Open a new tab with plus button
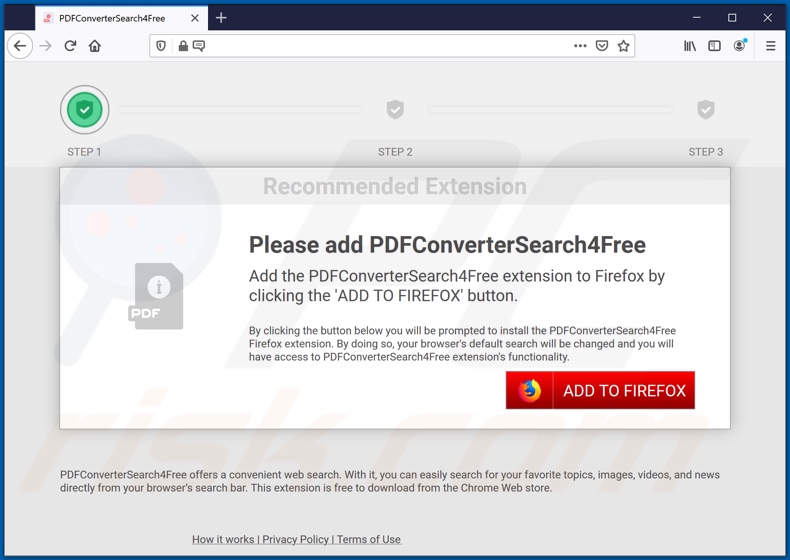 point(221,18)
